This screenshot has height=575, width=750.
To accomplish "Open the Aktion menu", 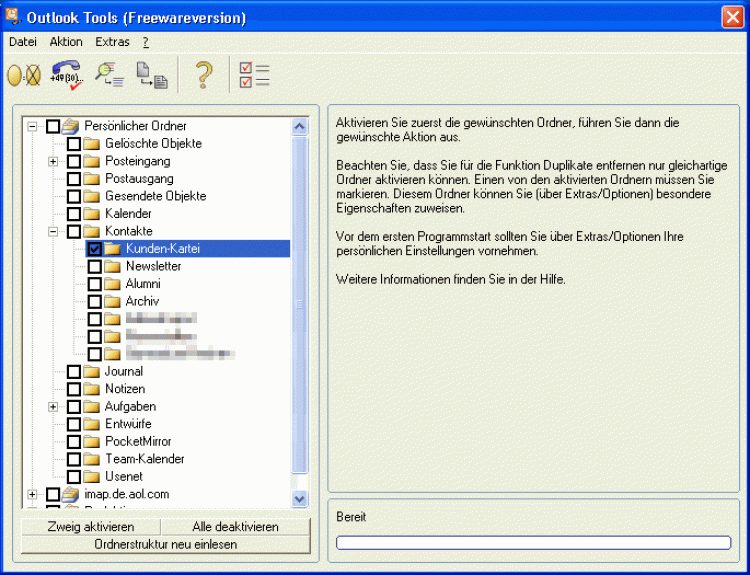I will pyautogui.click(x=66, y=42).
